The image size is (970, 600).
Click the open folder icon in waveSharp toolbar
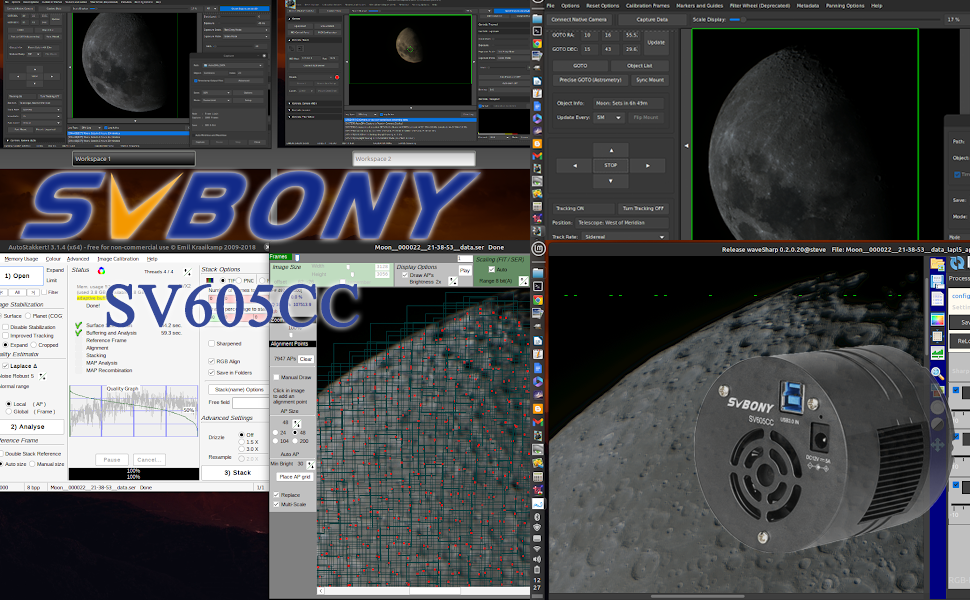coord(937,265)
